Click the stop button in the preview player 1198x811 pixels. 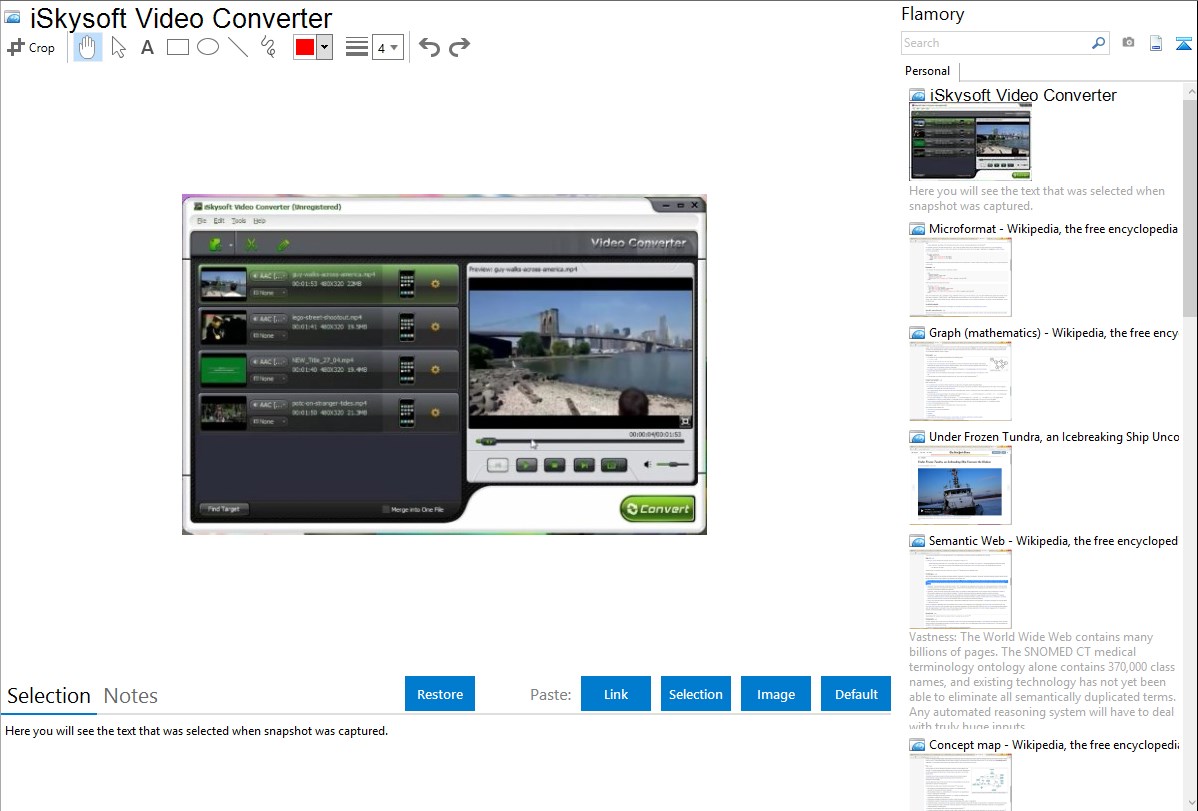[x=555, y=465]
